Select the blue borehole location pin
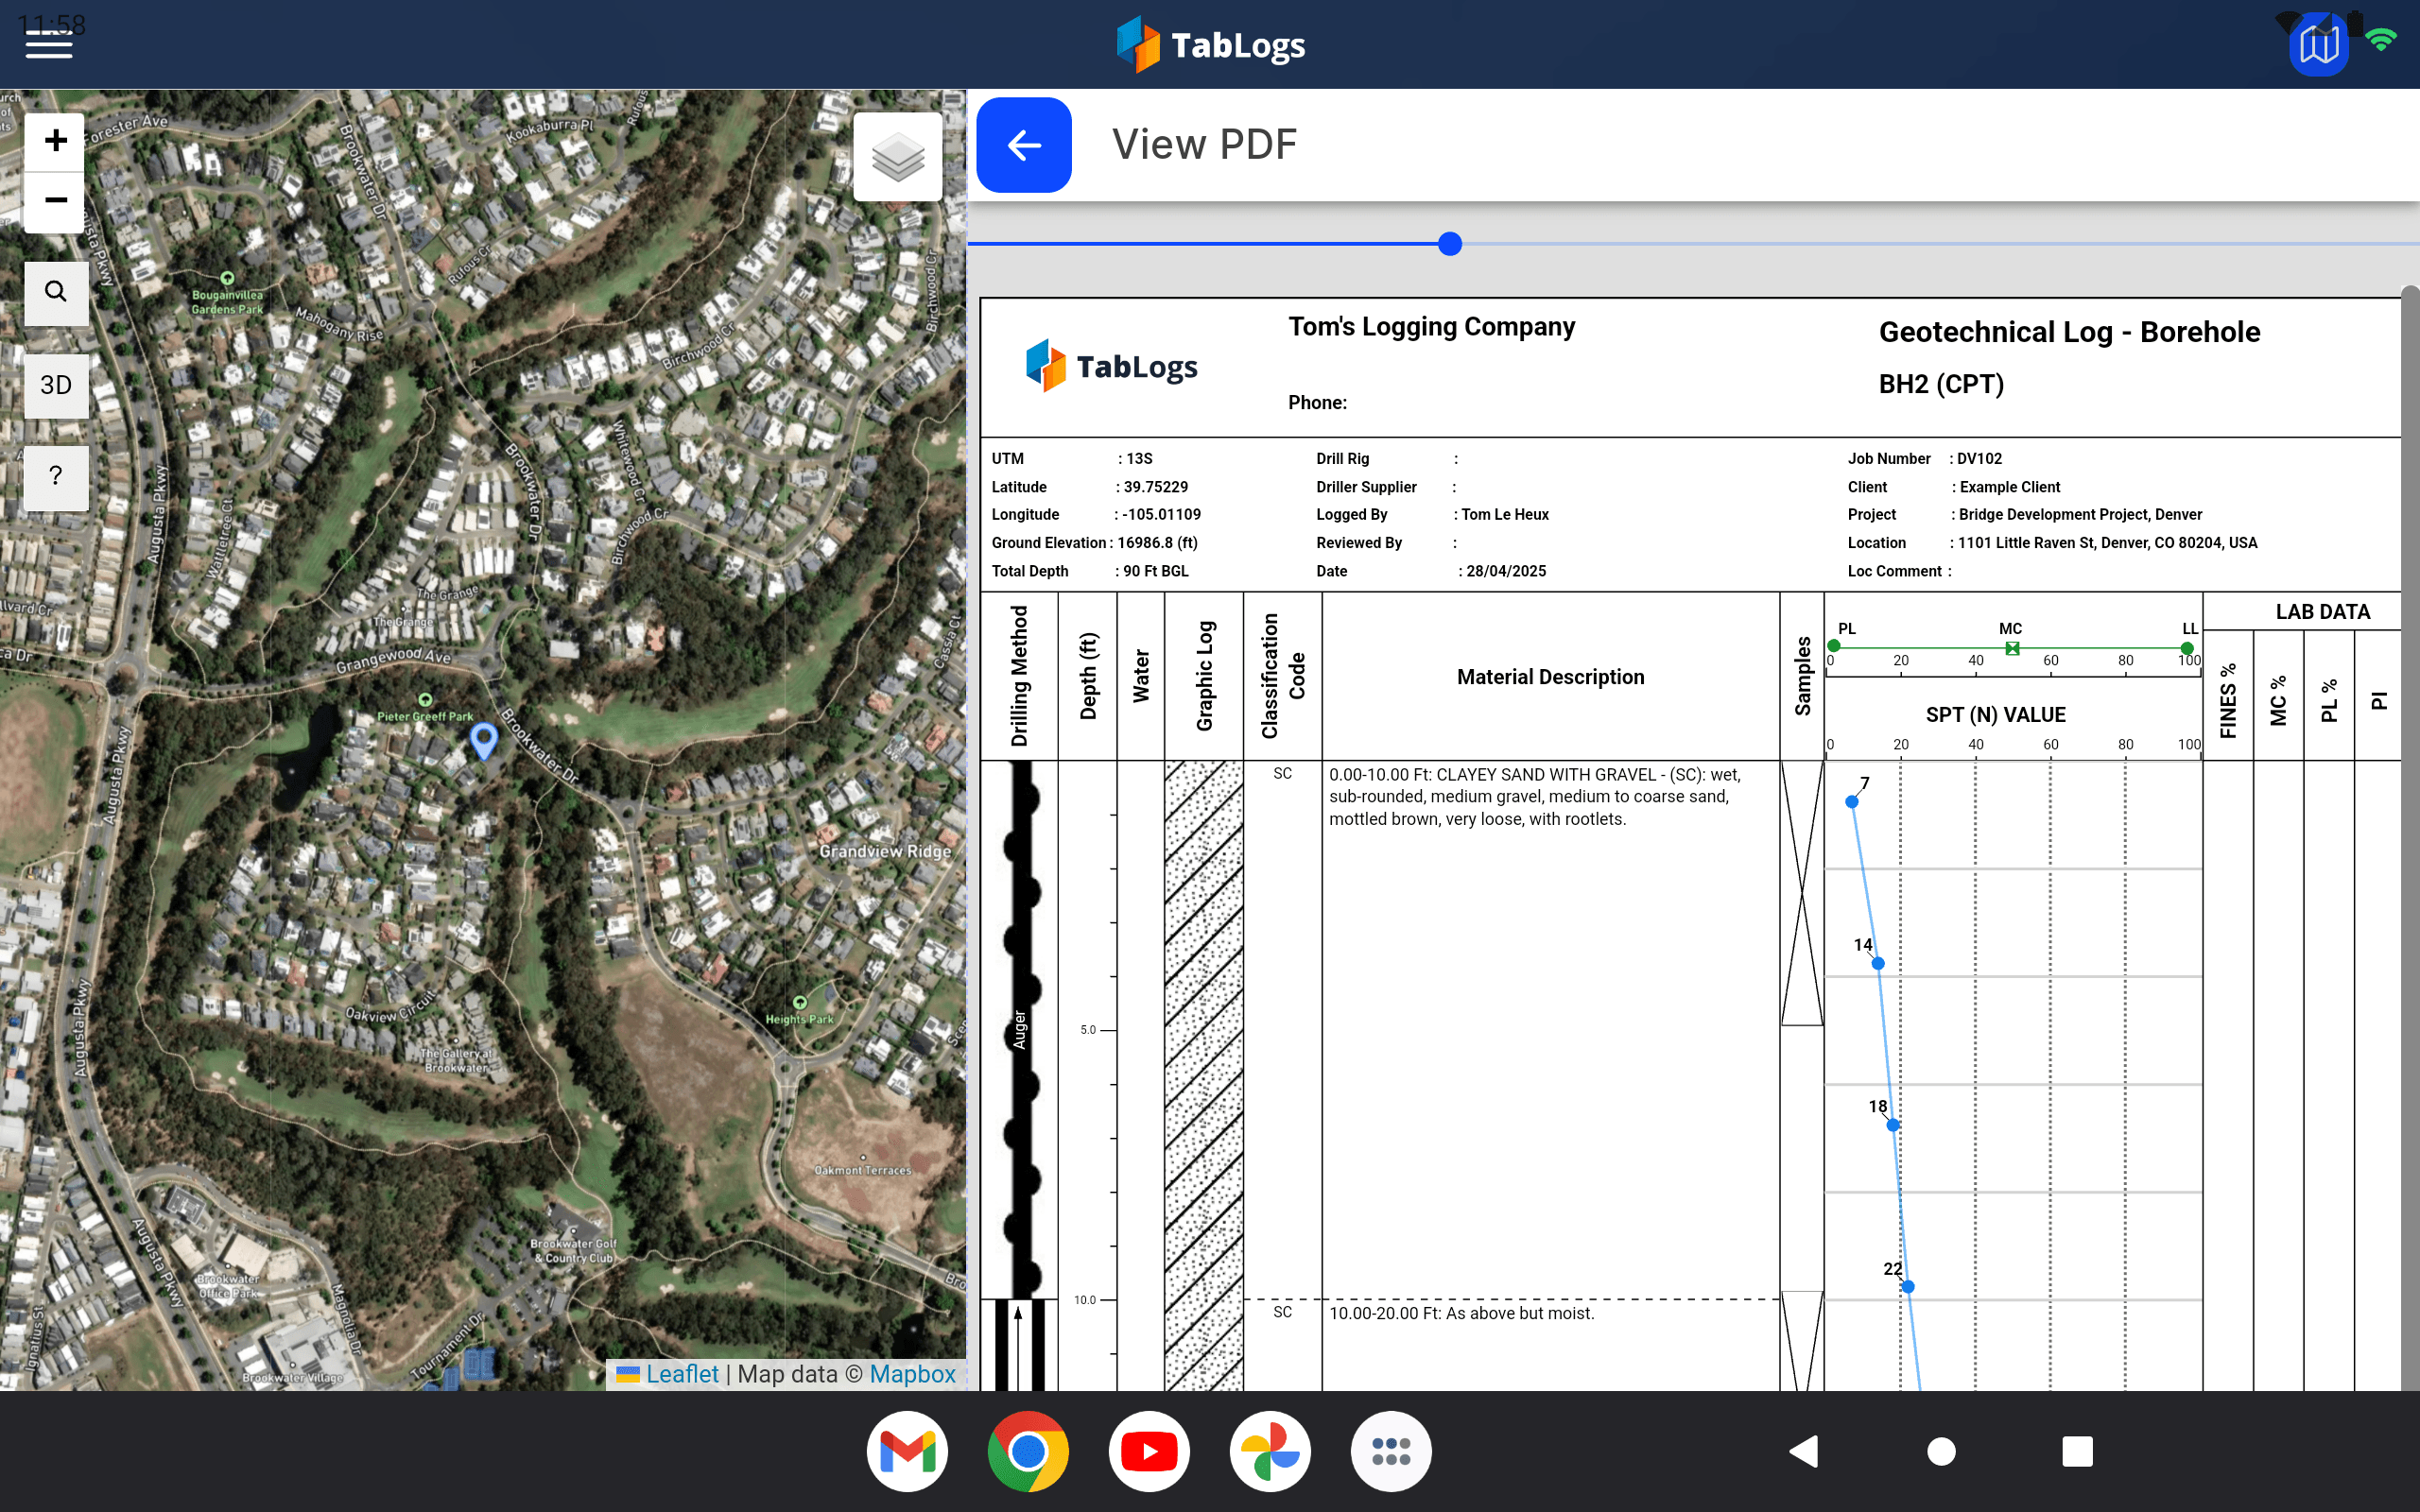2420x1512 pixels. click(x=484, y=740)
